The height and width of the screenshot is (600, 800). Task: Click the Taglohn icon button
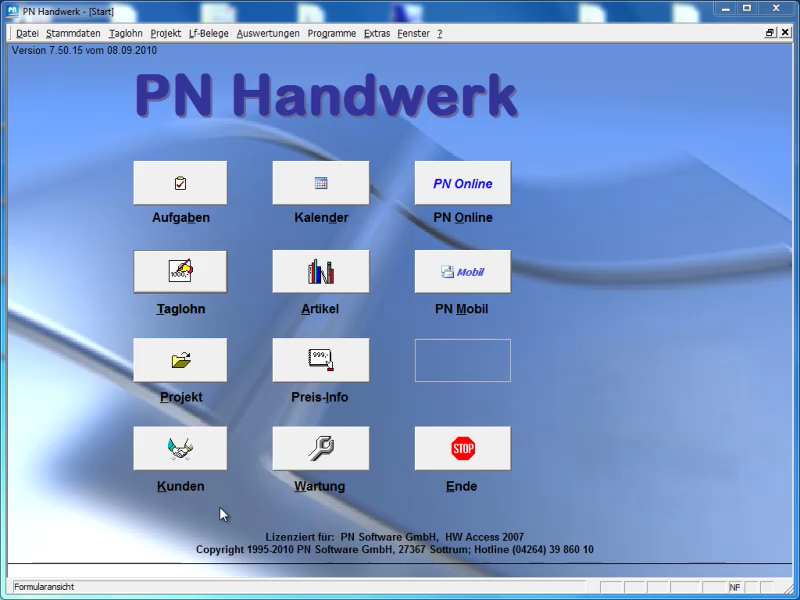[180, 271]
